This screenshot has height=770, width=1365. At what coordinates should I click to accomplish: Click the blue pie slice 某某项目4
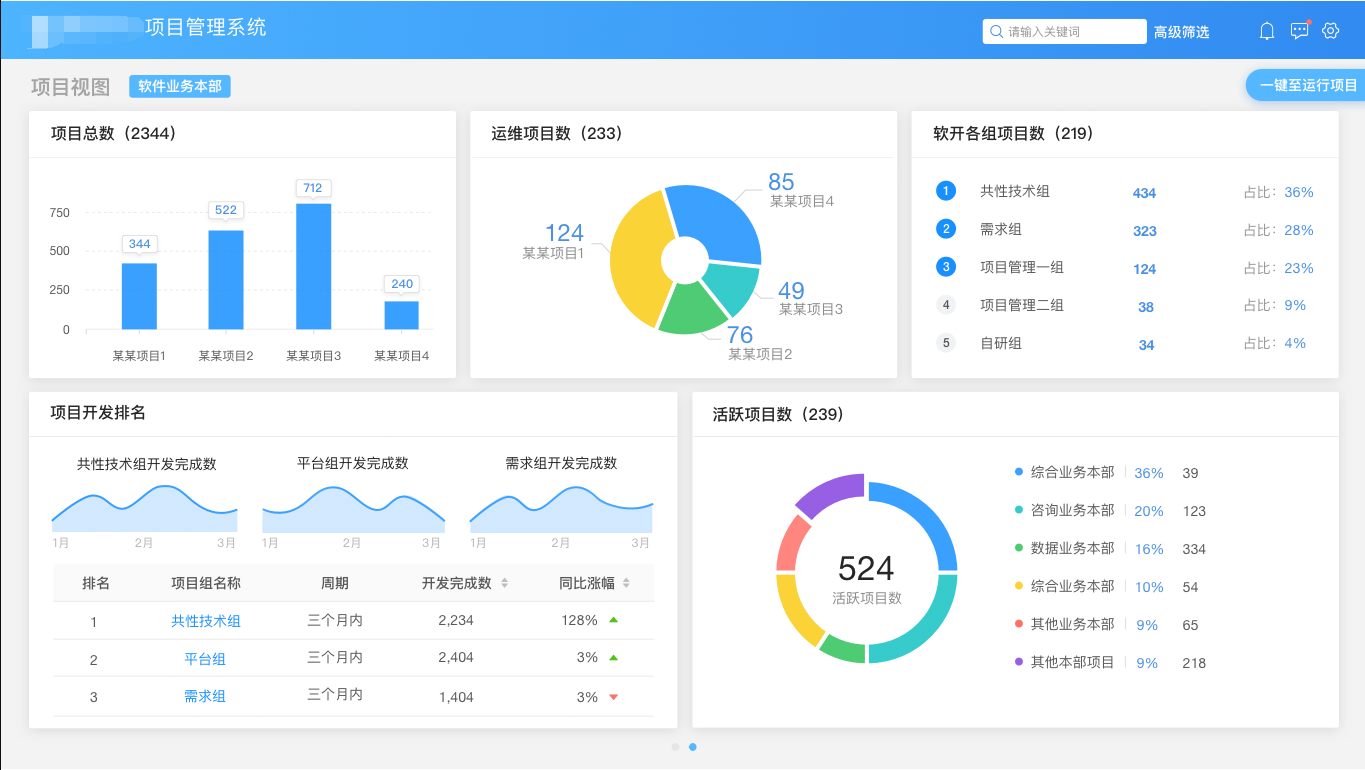coord(718,220)
